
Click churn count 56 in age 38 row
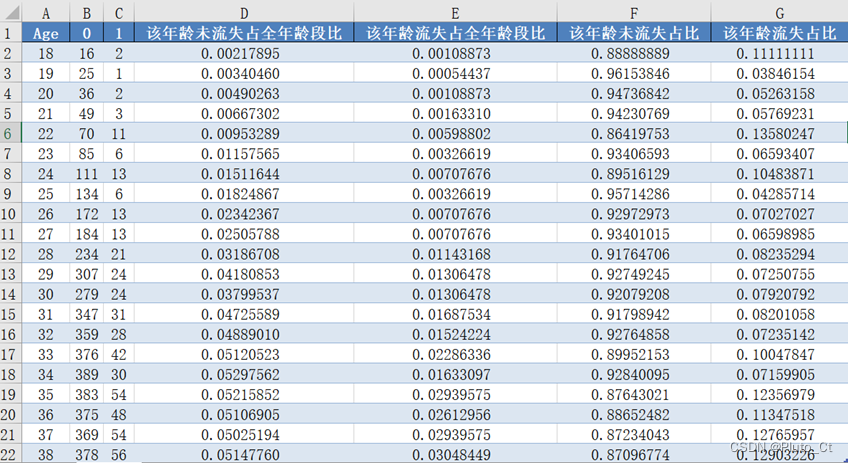click(x=119, y=454)
